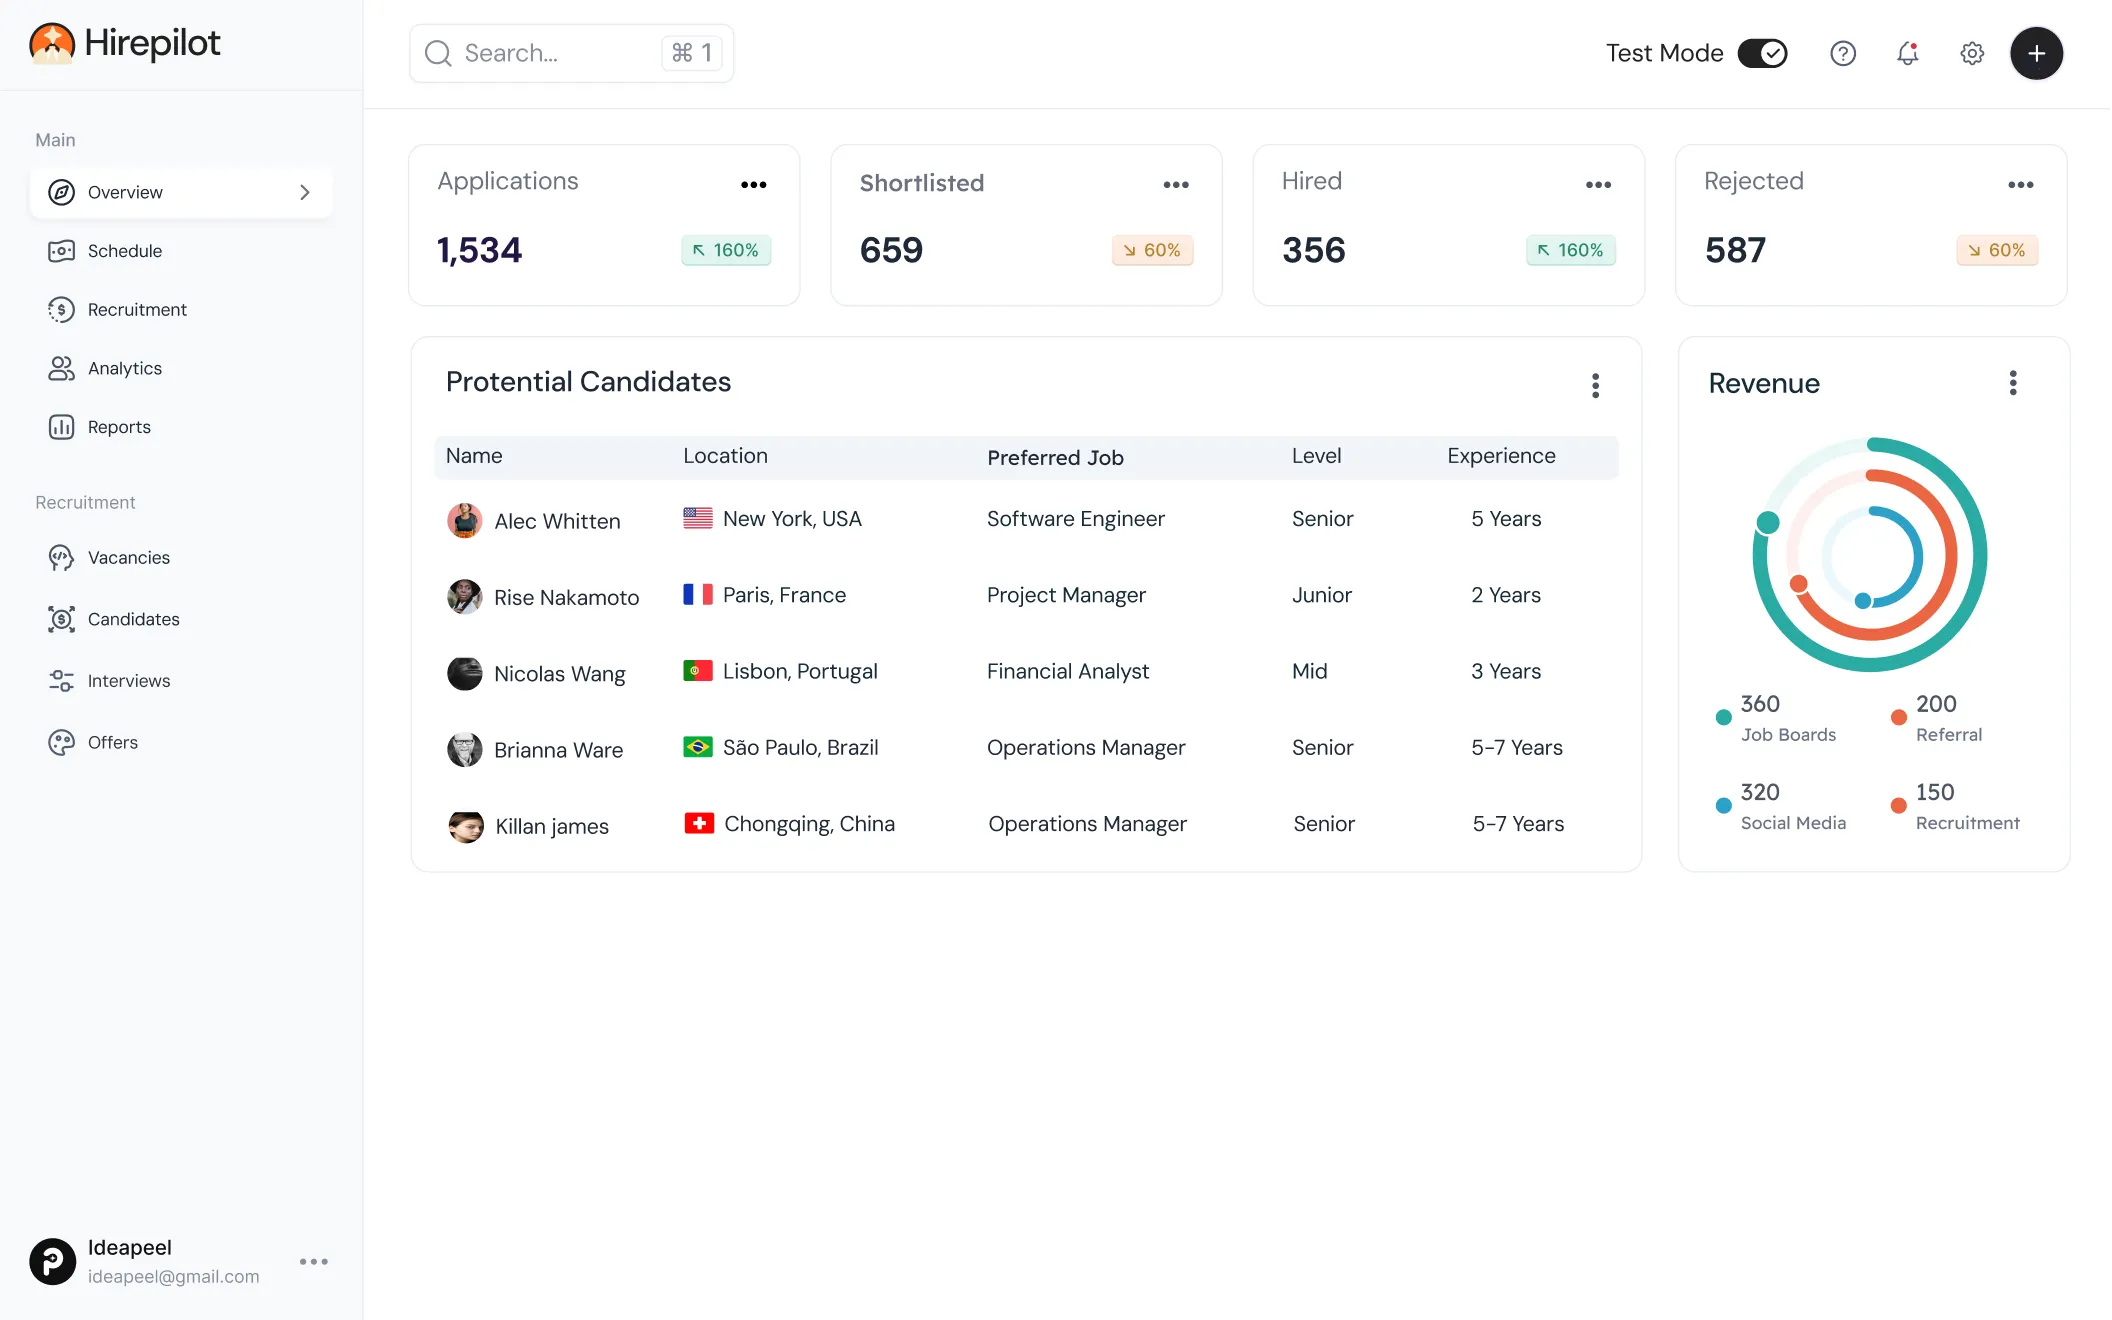Open settings gear icon

coord(1971,53)
